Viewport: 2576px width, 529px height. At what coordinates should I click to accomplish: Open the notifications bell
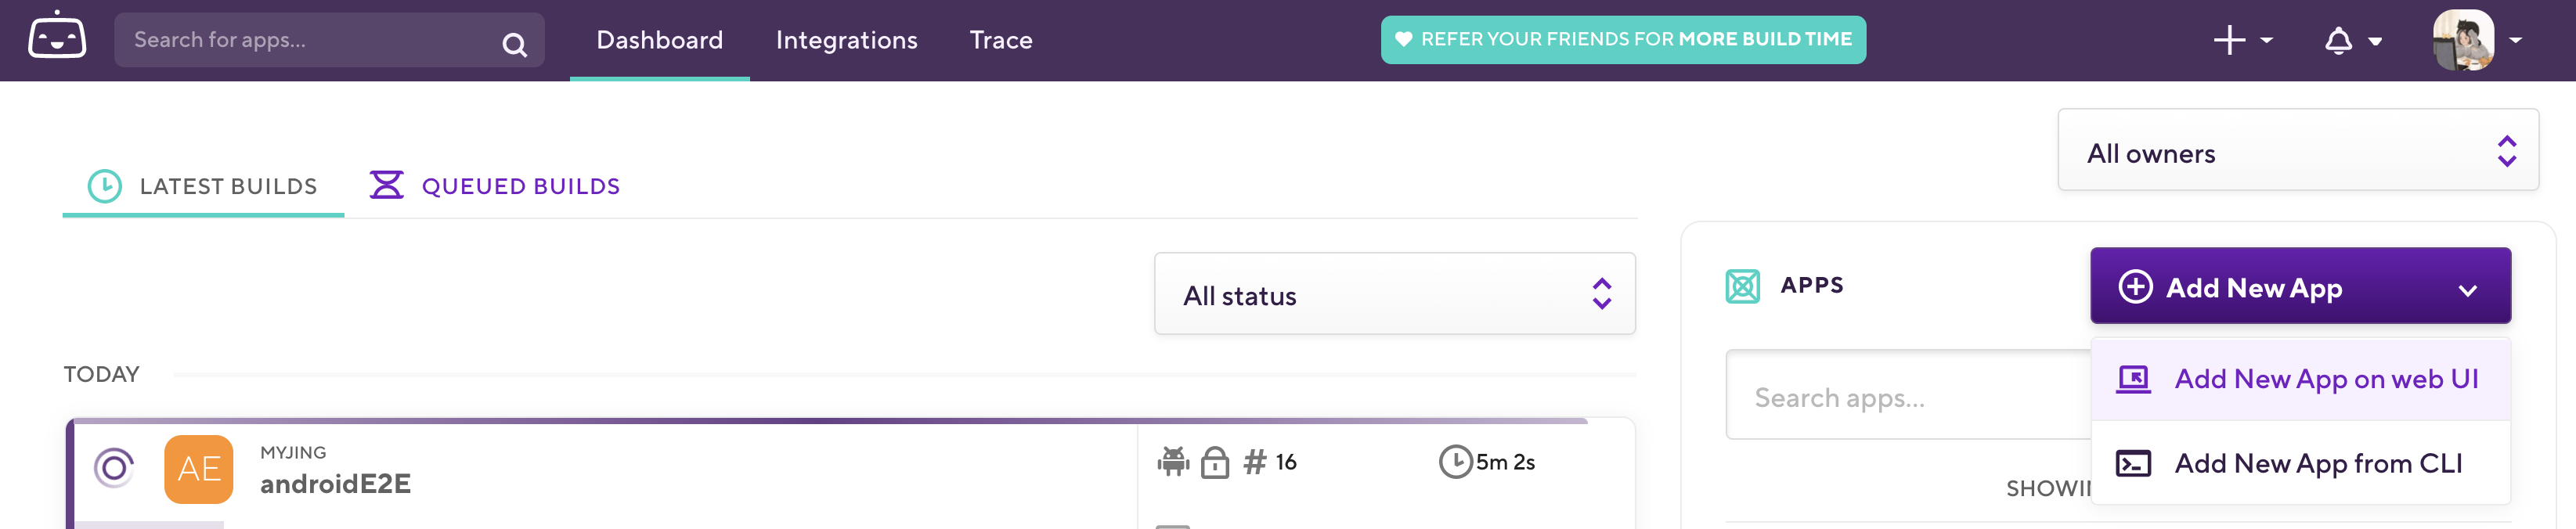click(2351, 41)
